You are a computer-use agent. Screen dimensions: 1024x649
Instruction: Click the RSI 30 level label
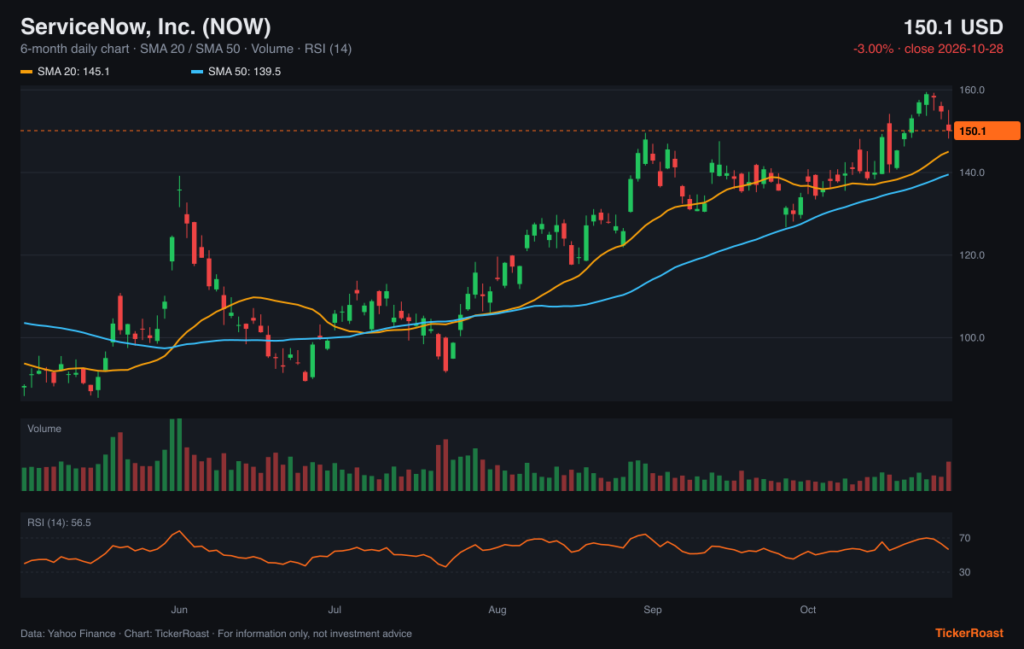coord(965,573)
